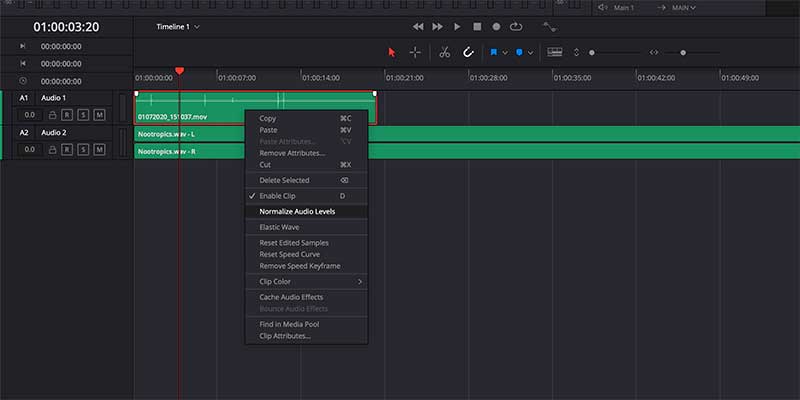
Task: Add a blue flag to the clip
Action: tap(494, 53)
